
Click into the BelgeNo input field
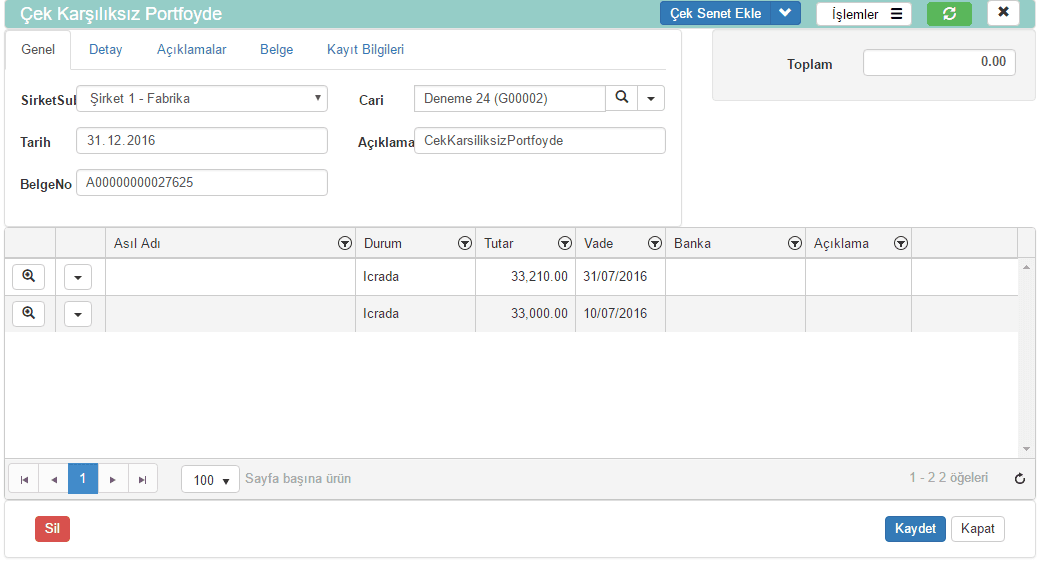click(201, 183)
